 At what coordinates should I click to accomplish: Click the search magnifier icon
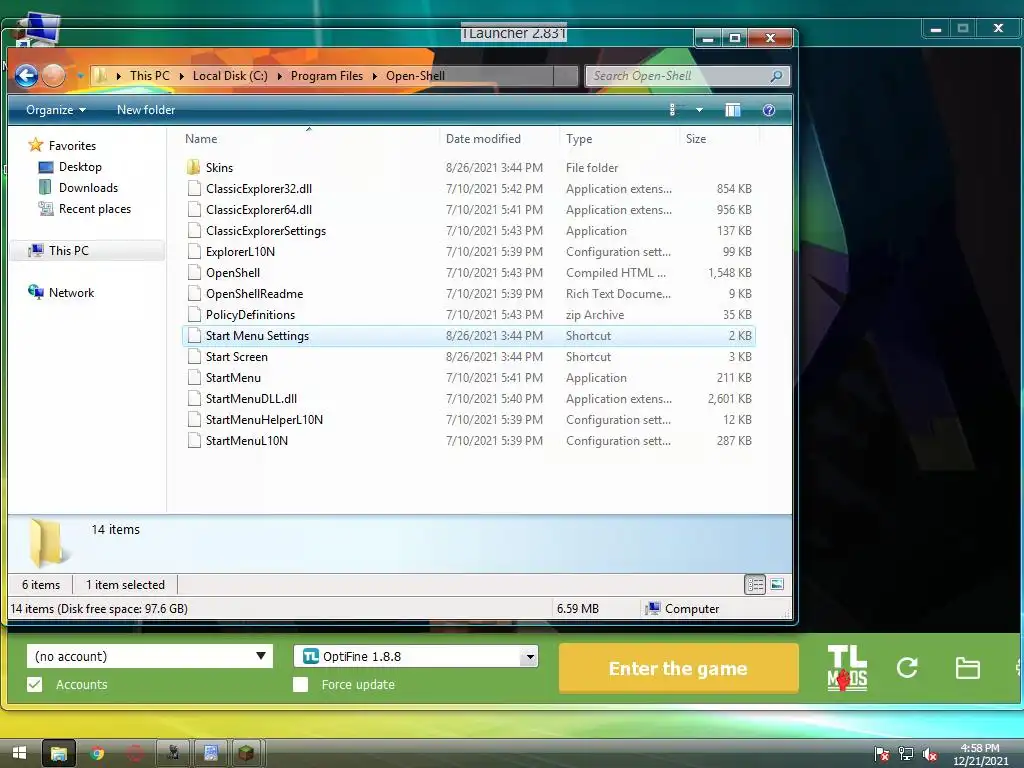pyautogui.click(x=776, y=76)
